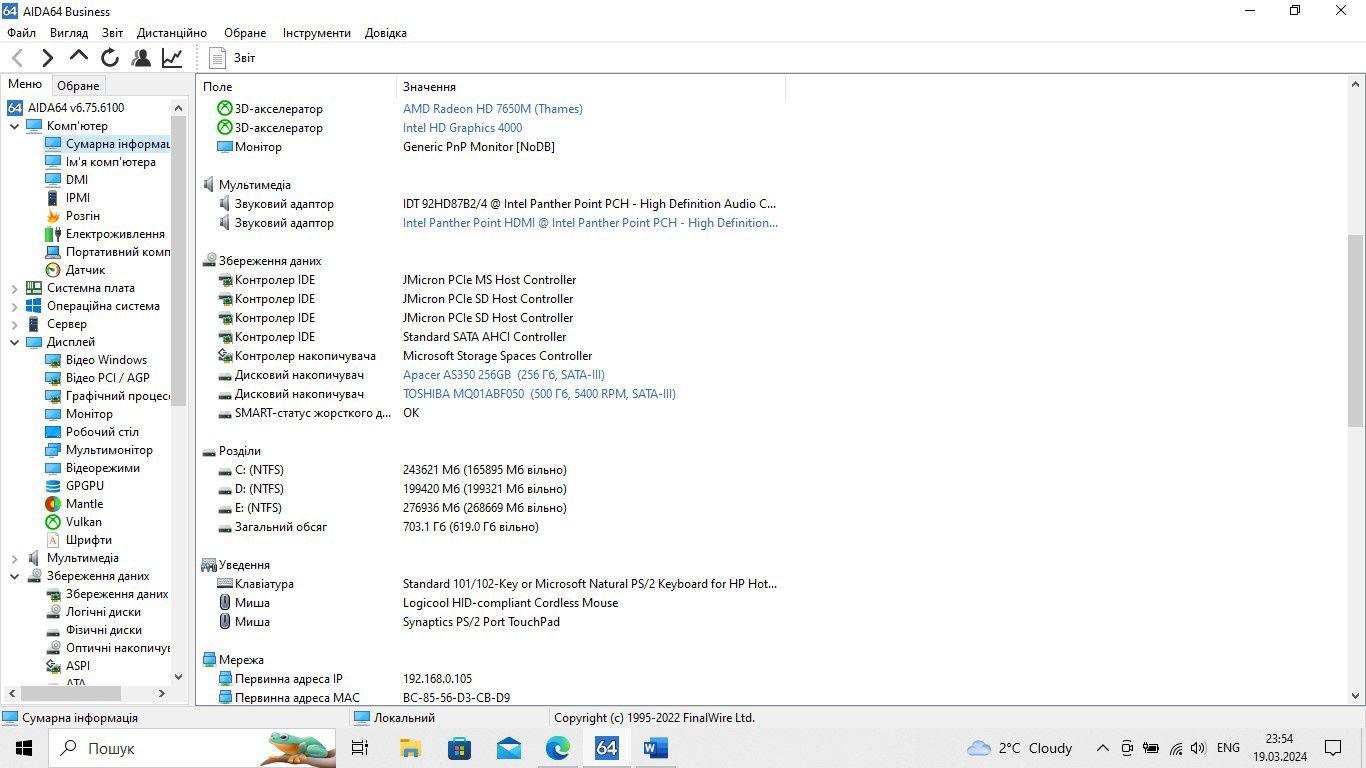Open the user management toolbar icon
This screenshot has height=768, width=1366.
pos(141,58)
